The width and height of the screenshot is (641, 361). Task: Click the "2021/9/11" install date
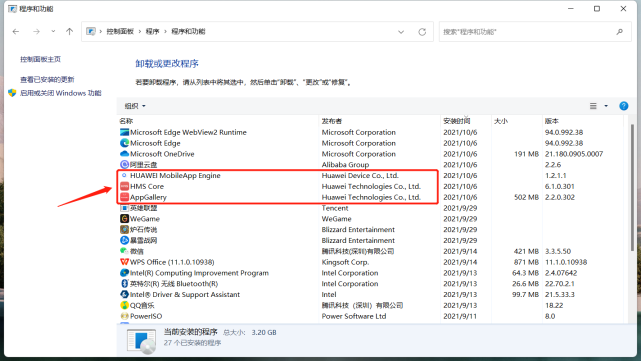pyautogui.click(x=459, y=316)
